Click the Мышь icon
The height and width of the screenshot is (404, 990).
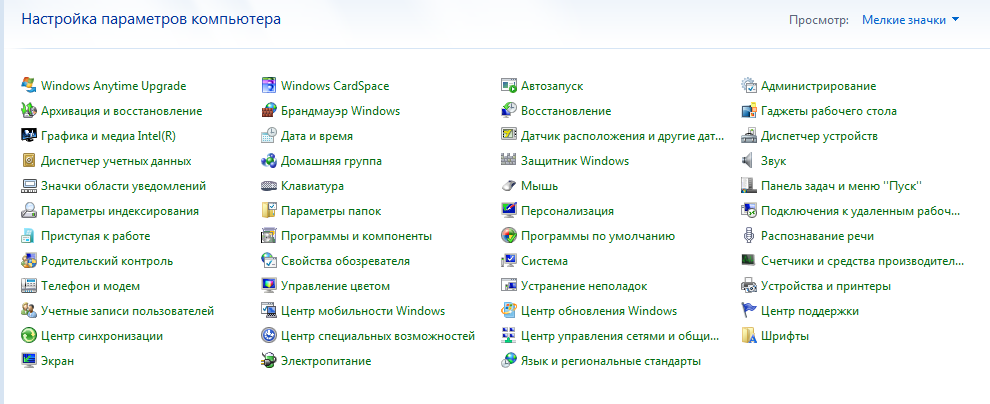pyautogui.click(x=509, y=186)
